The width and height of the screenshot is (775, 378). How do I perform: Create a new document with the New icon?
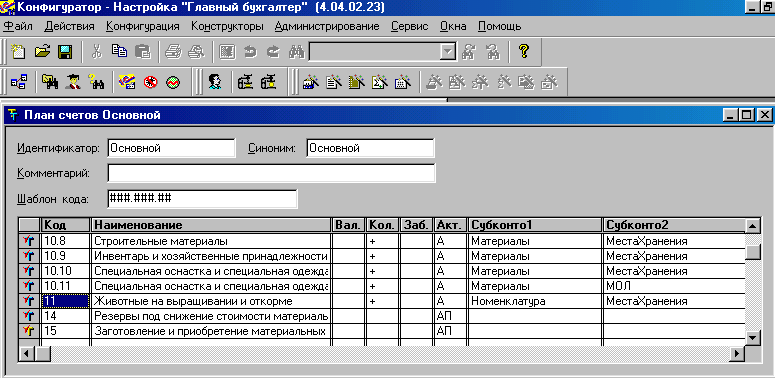click(19, 52)
